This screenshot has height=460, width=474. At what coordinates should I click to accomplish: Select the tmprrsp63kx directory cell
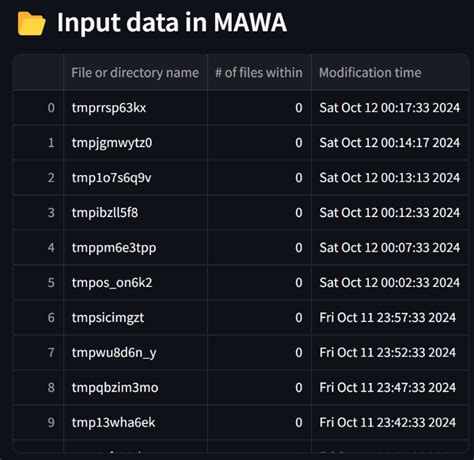[135, 108]
